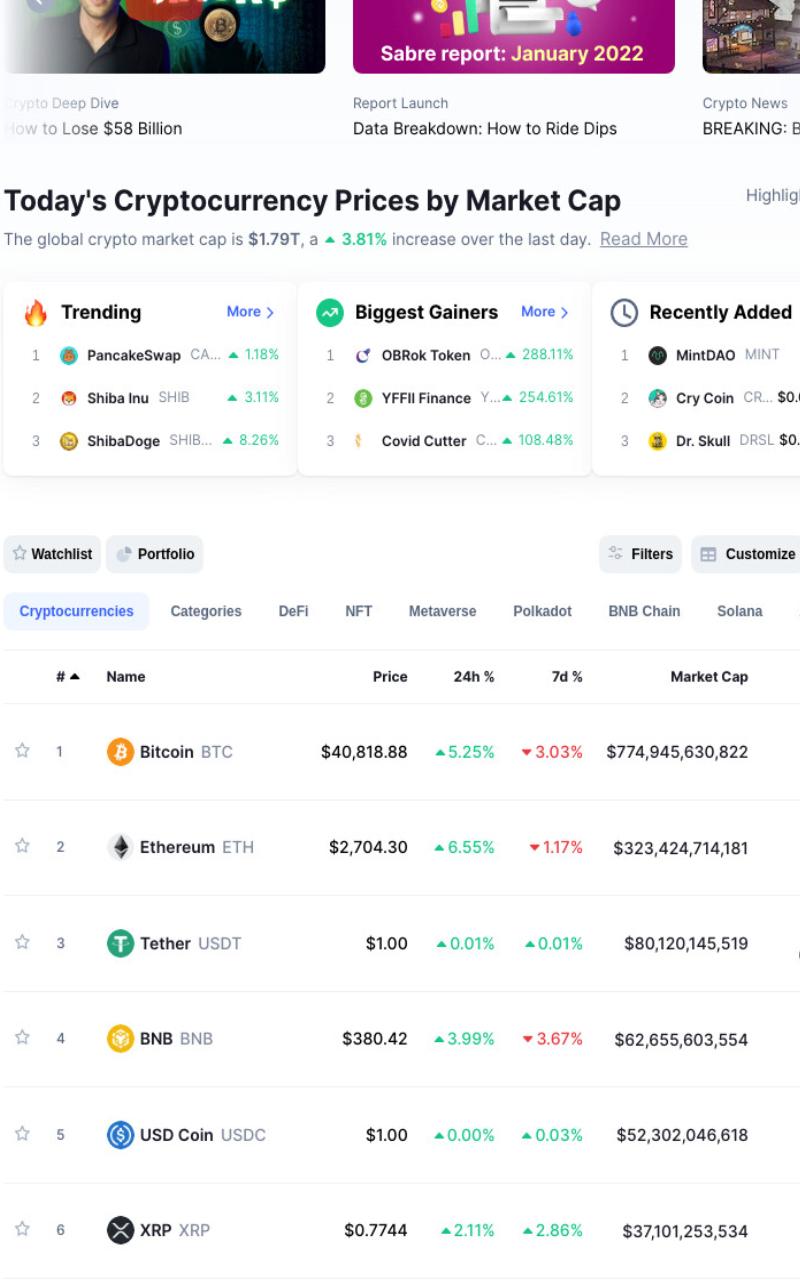Toggle the BNB watchlist star

tap(22, 1038)
